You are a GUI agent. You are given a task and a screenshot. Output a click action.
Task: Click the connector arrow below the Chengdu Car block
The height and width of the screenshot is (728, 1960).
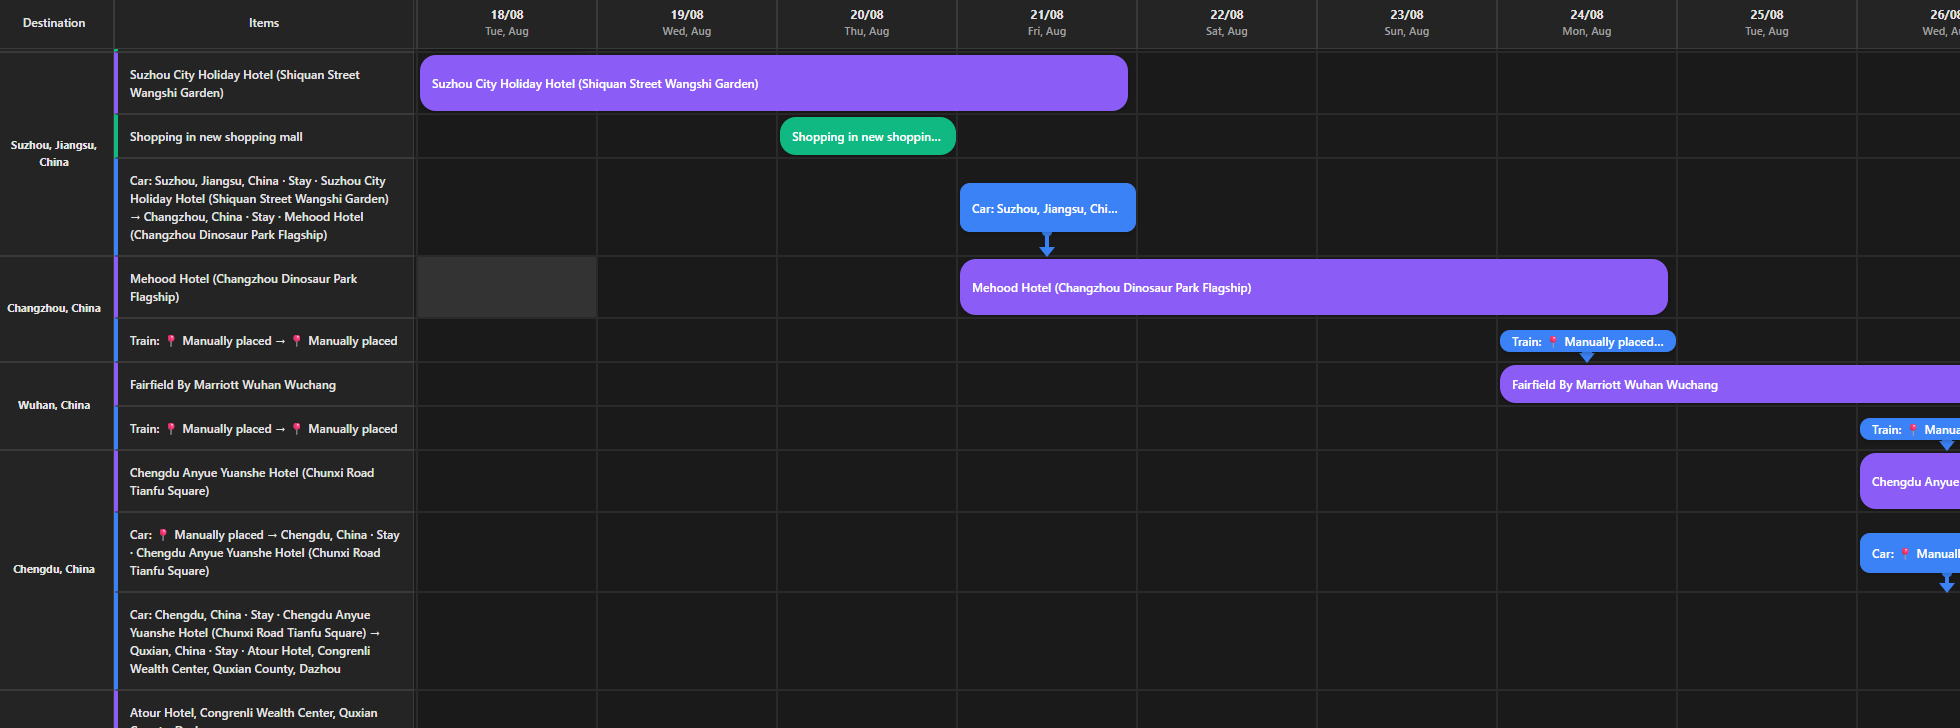click(1947, 582)
